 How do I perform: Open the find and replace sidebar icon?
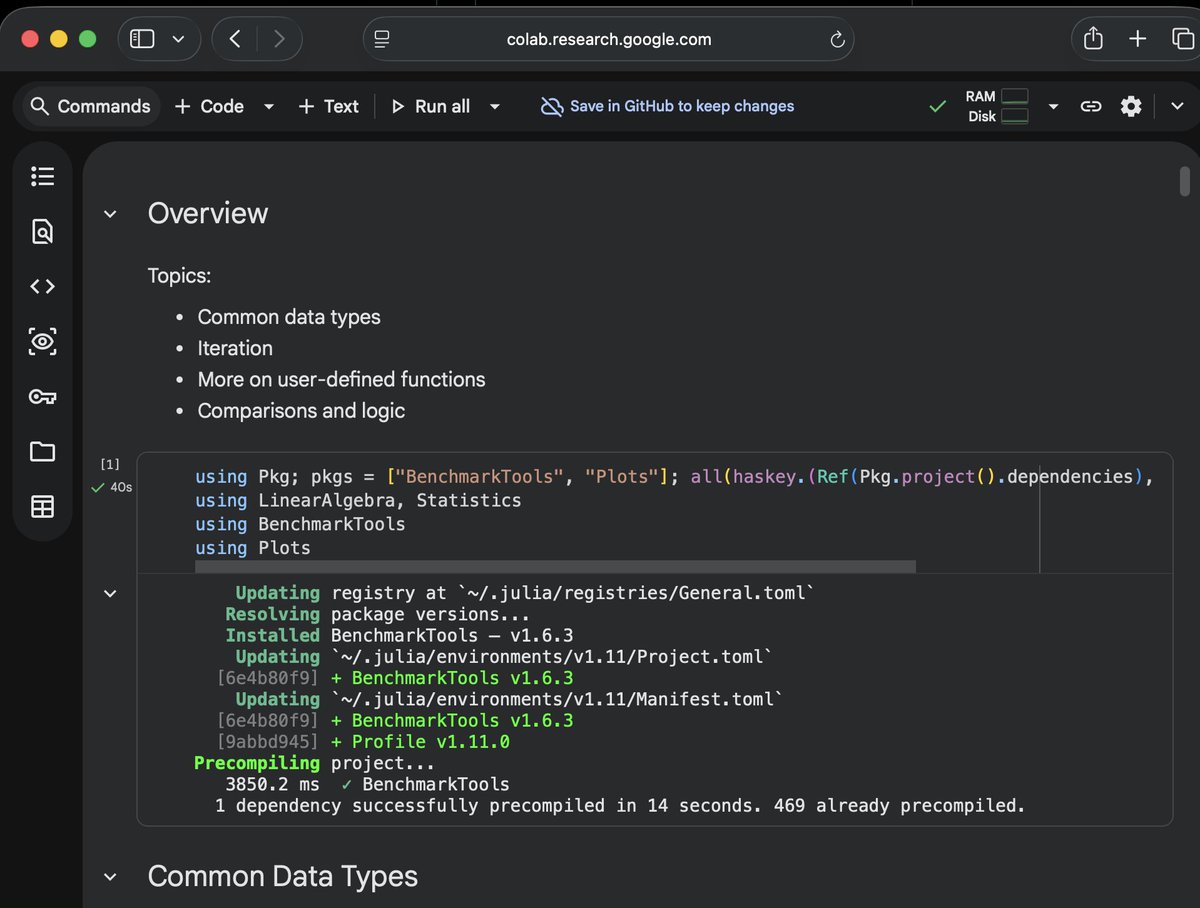[x=42, y=232]
